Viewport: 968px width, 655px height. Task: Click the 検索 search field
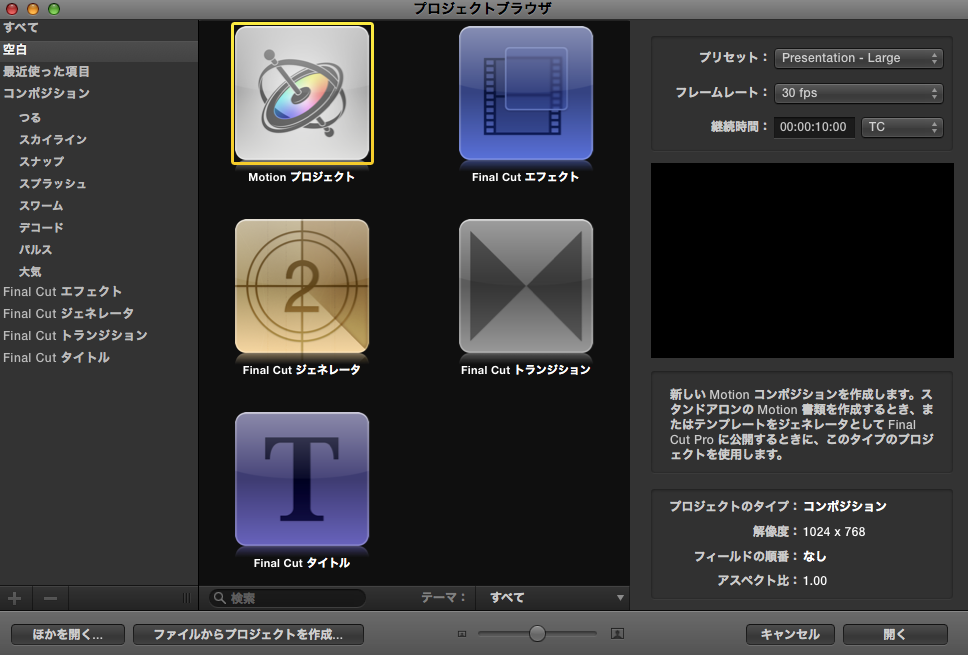tap(288, 598)
